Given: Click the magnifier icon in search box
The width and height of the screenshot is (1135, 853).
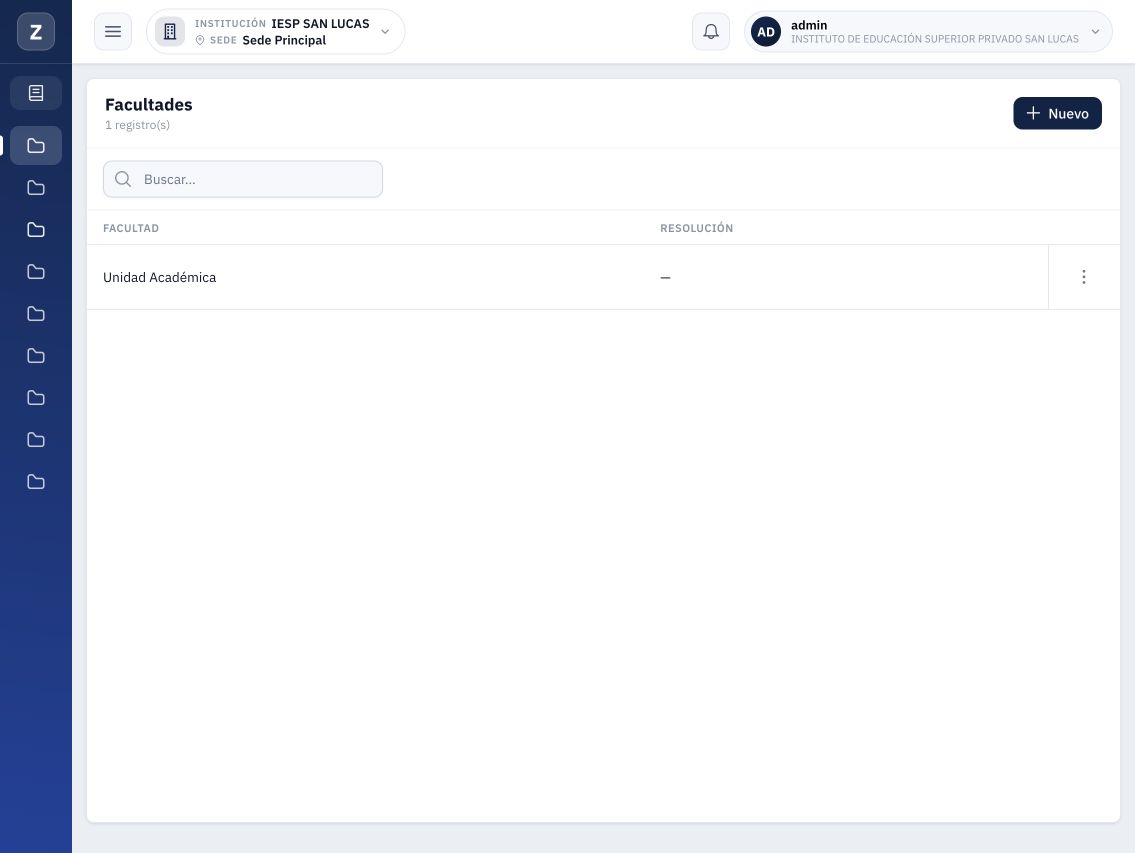Looking at the screenshot, I should [123, 179].
